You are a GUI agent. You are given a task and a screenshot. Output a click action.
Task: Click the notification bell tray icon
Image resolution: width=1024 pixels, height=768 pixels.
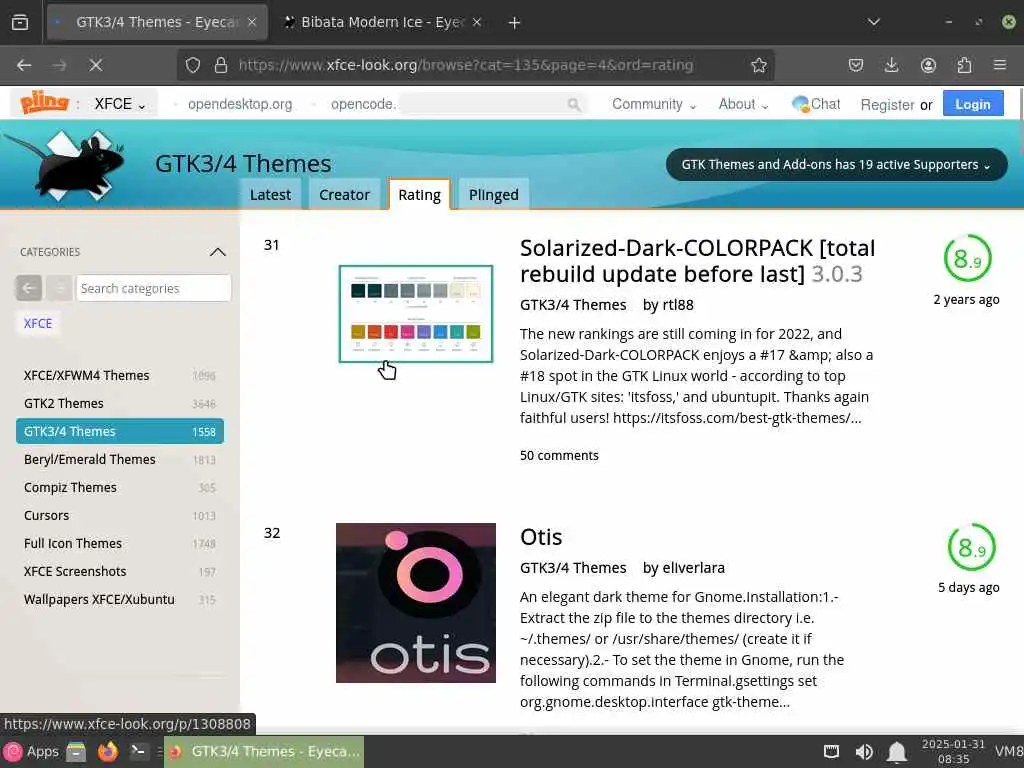tap(897, 752)
